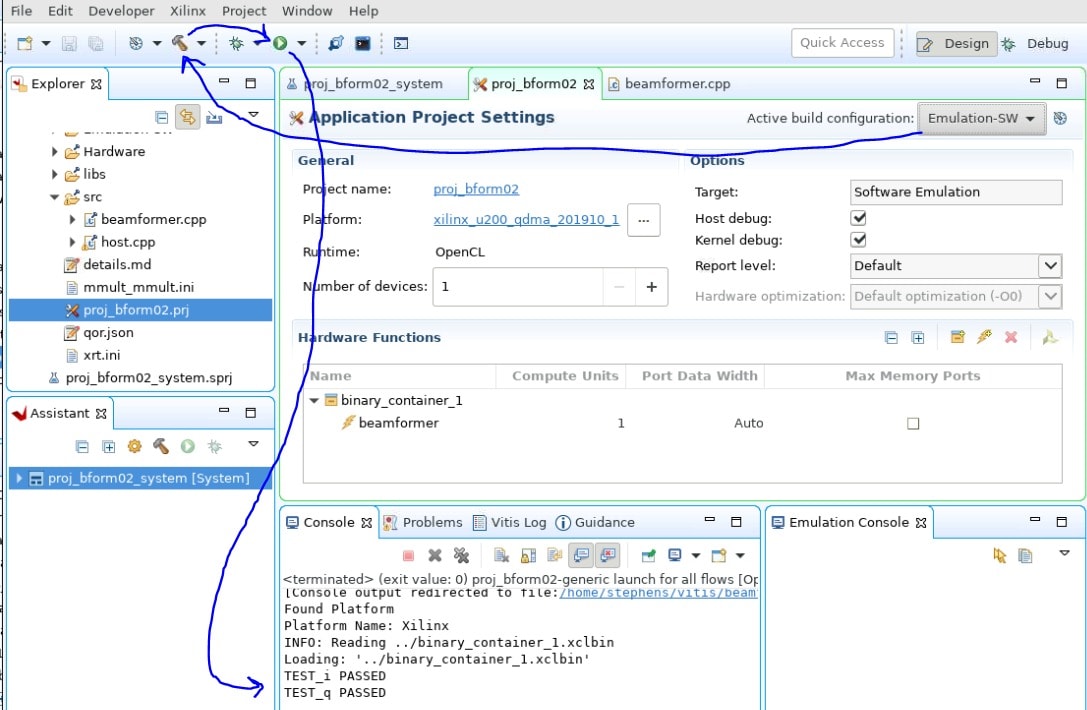
Task: Click the New project wizard icon
Action: pyautogui.click(x=25, y=43)
